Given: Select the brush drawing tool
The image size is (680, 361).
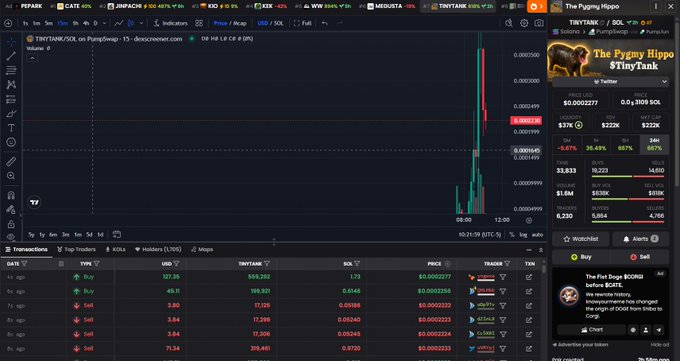Looking at the screenshot, I should point(11,114).
